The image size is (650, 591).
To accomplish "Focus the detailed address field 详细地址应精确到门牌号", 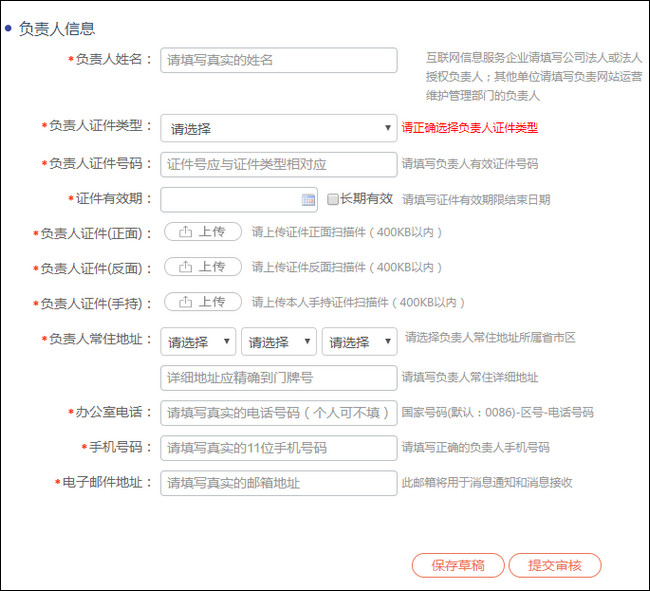I will click(x=279, y=378).
